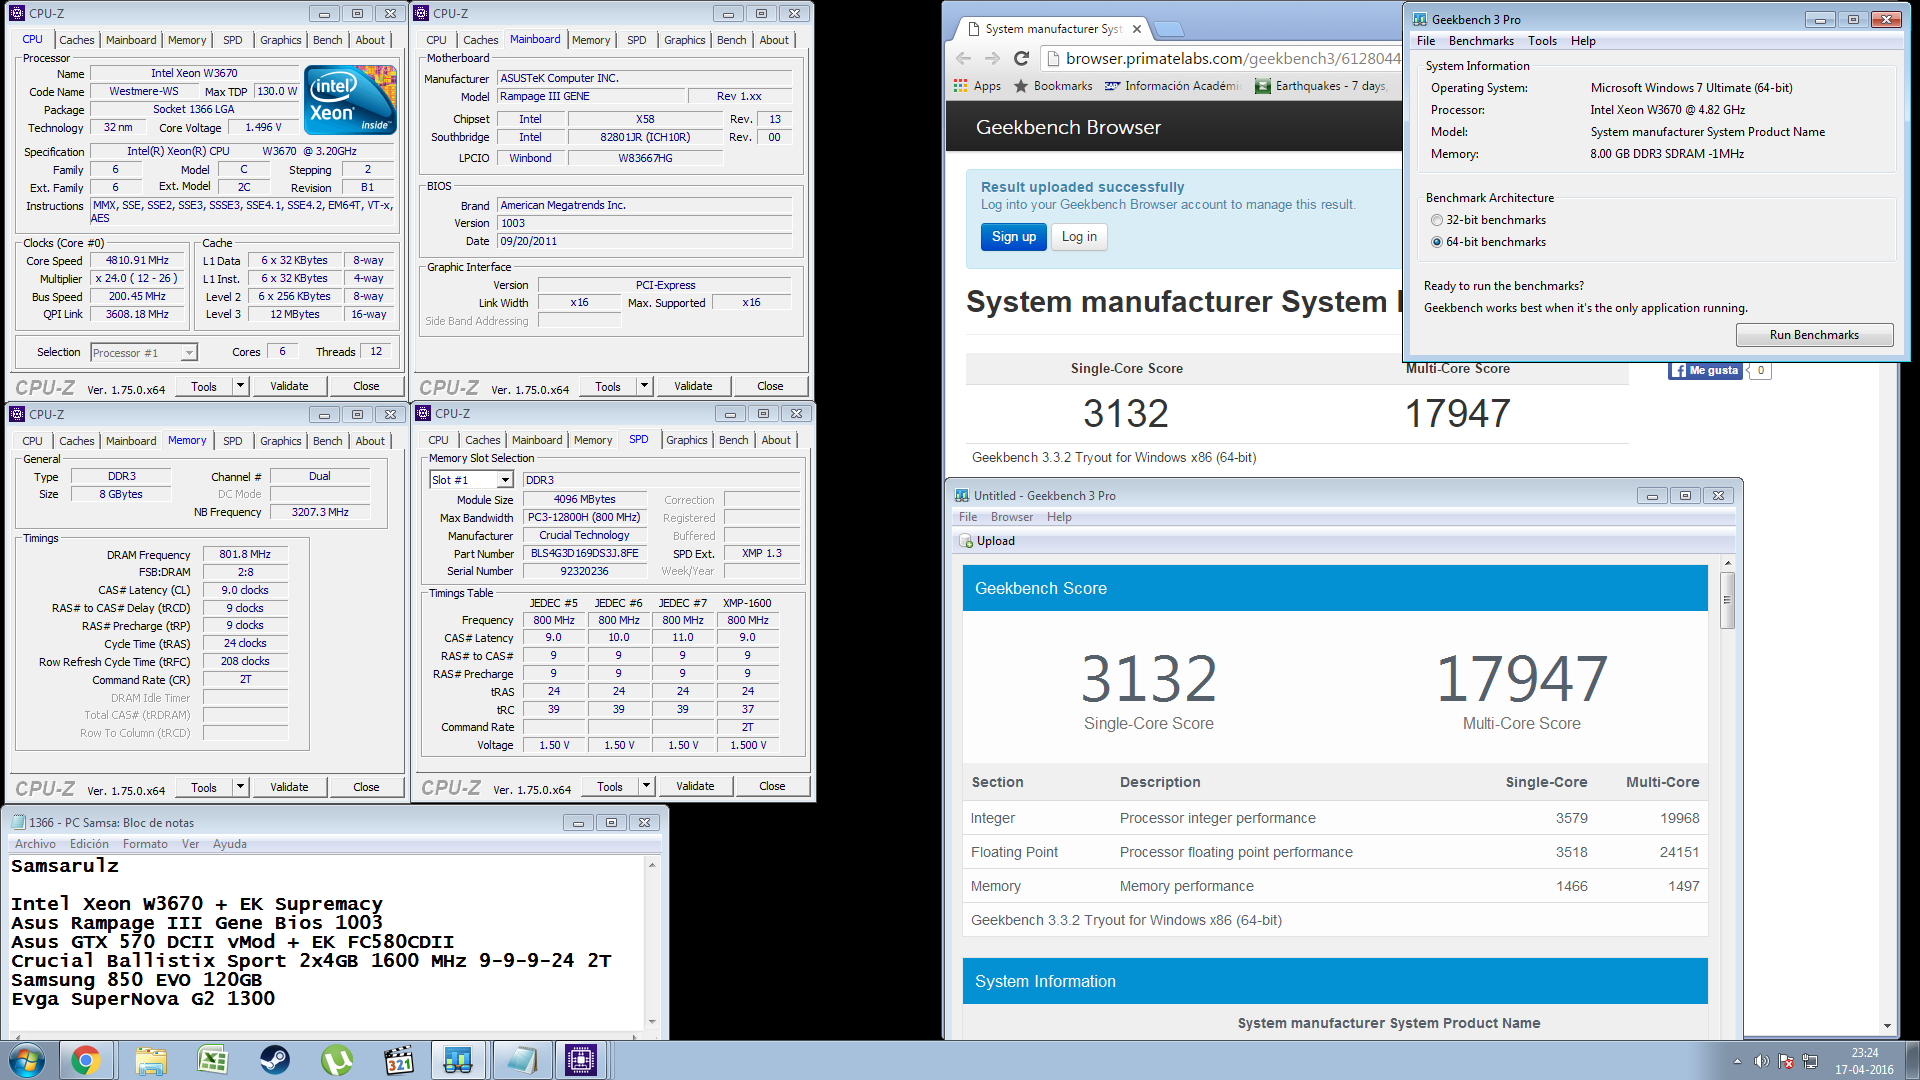This screenshot has height=1080, width=1920.
Task: Show hidden tray icons arrow
Action: 1737,1061
